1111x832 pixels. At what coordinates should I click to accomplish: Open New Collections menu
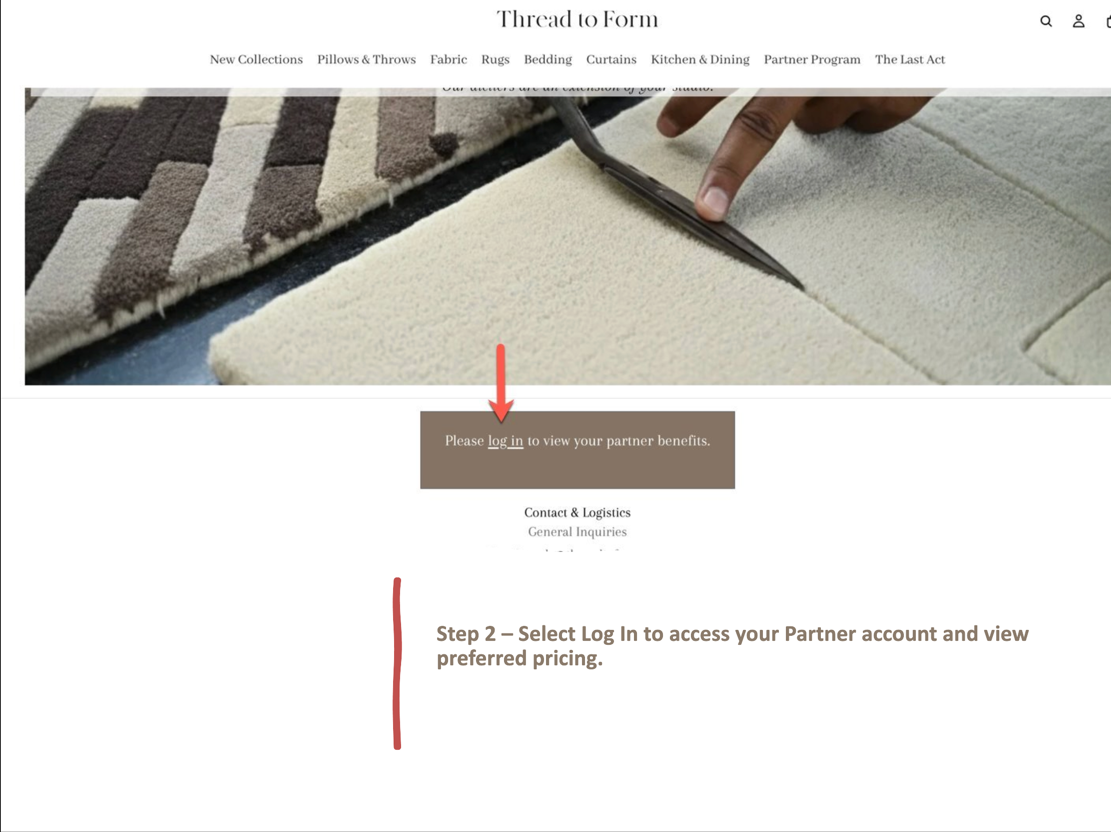pos(256,60)
